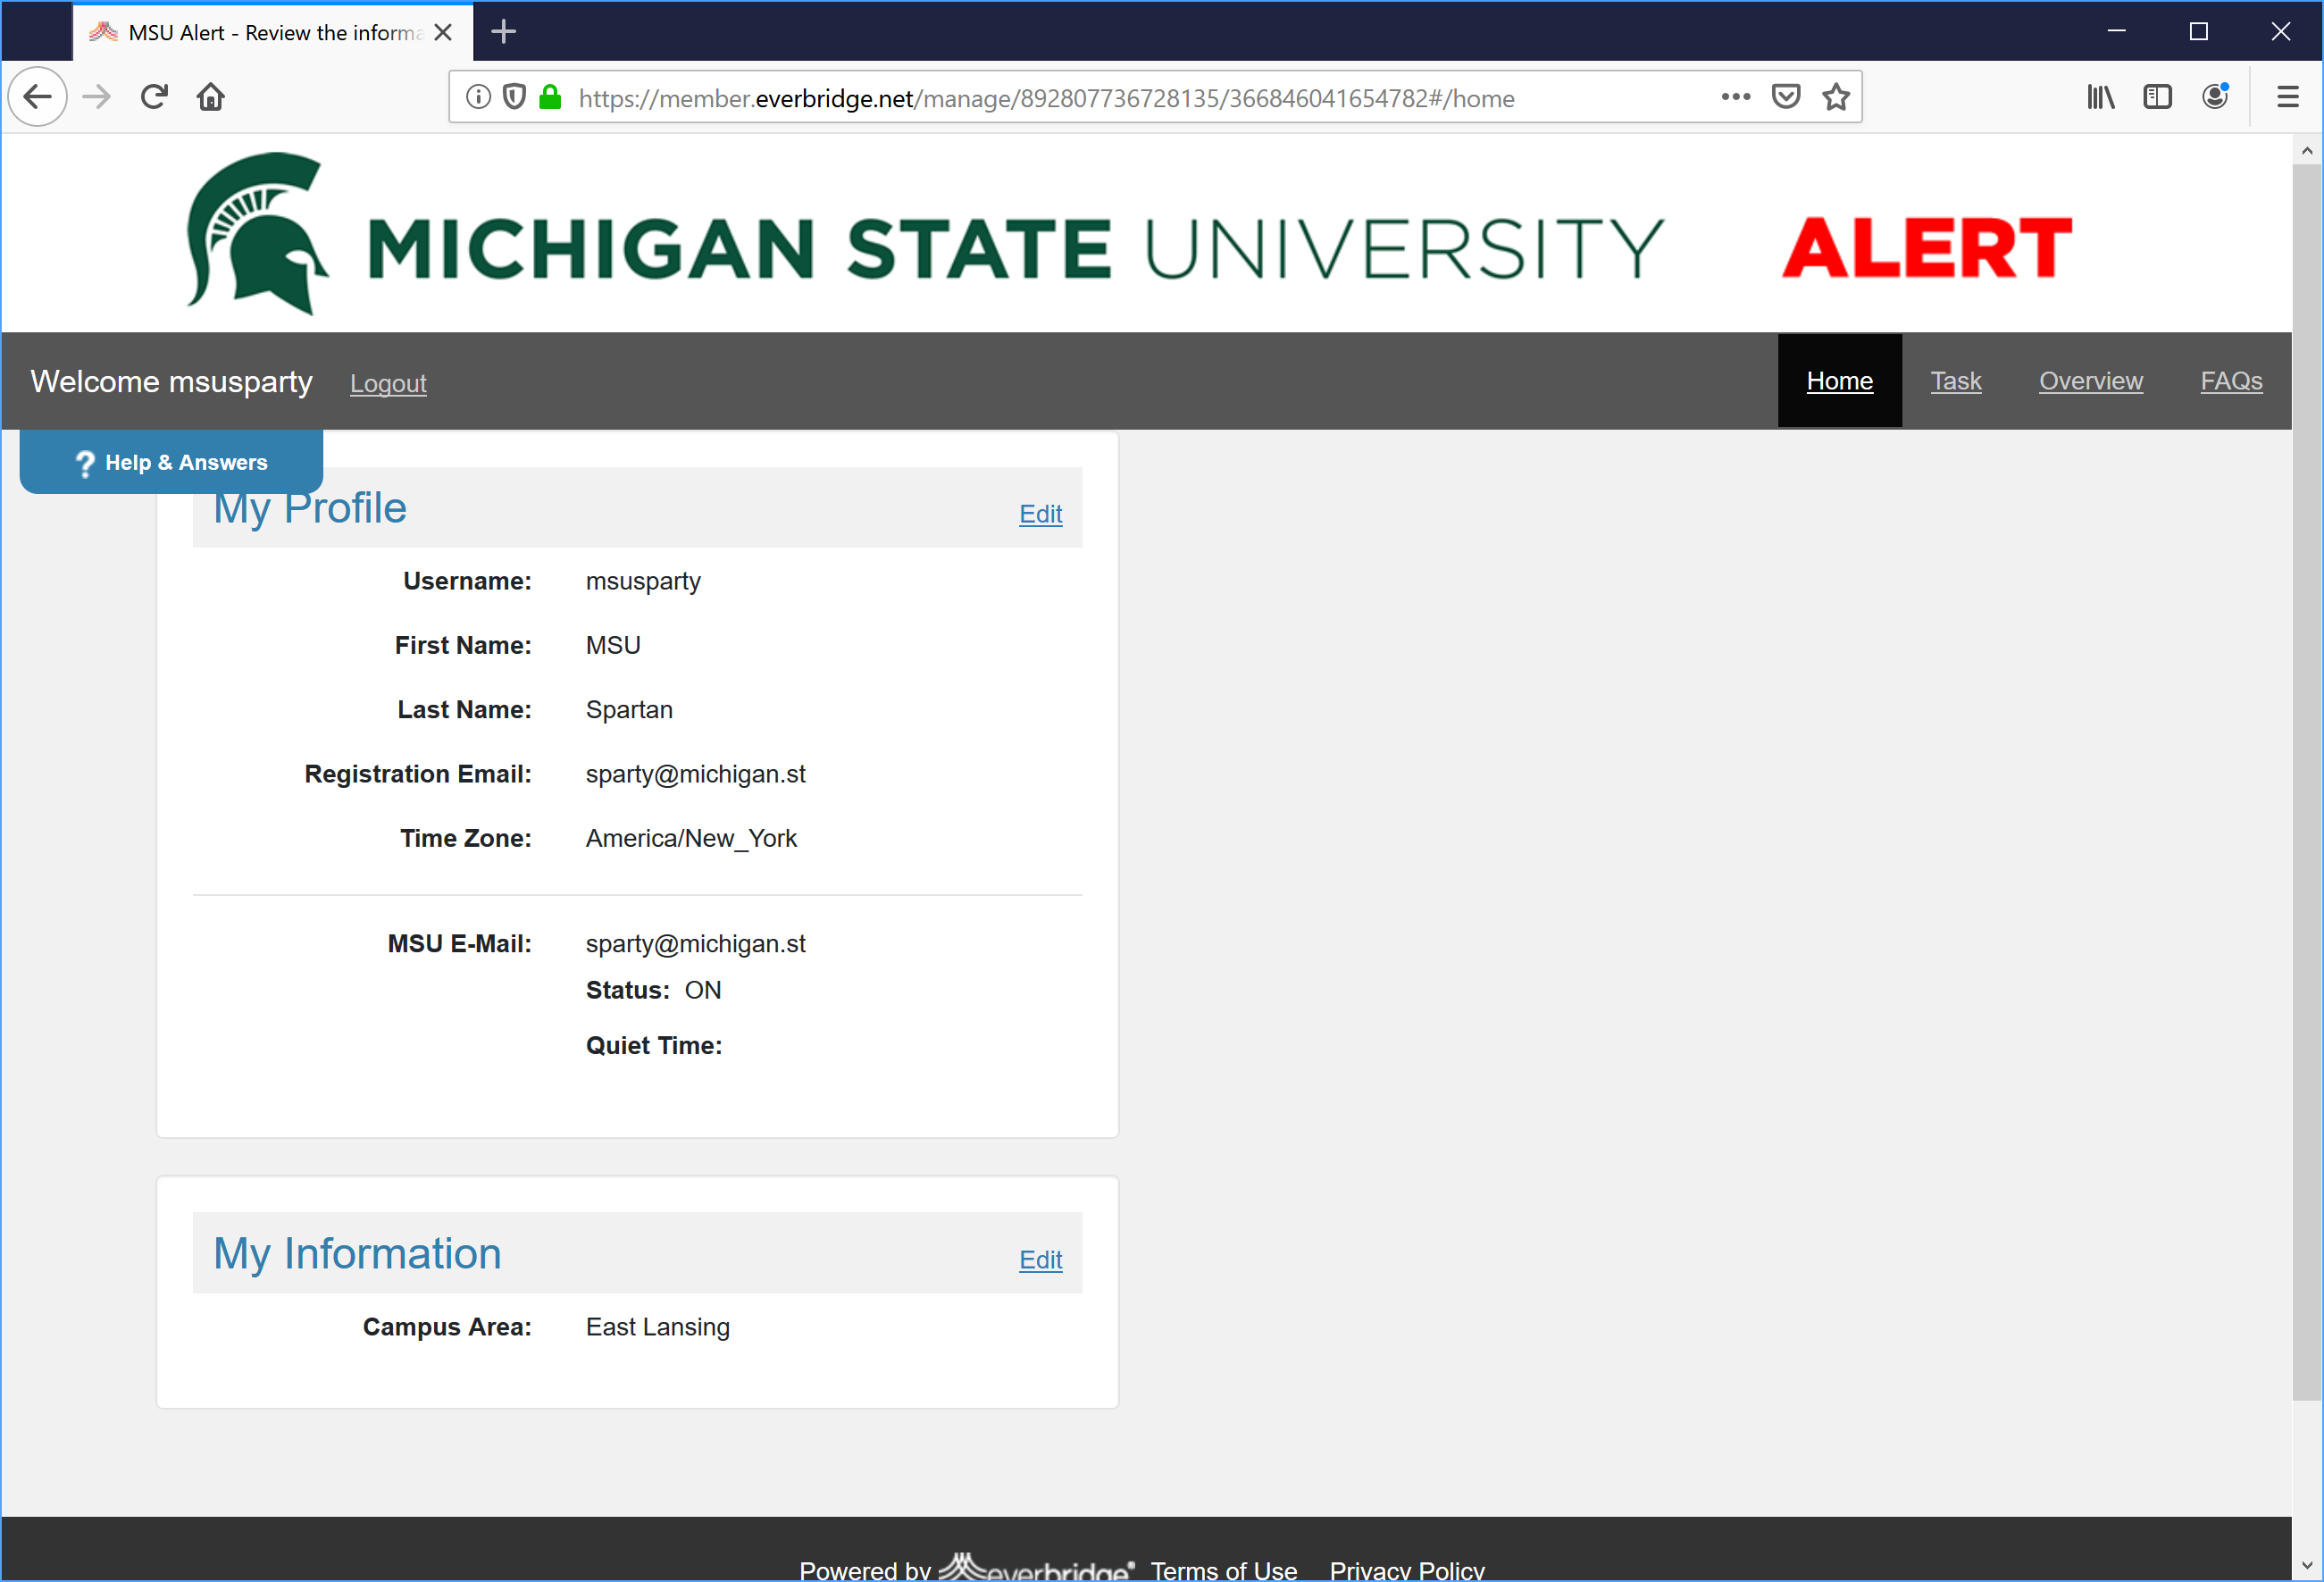Edit the My Information section
Image resolution: width=2324 pixels, height=1582 pixels.
pos(1040,1260)
